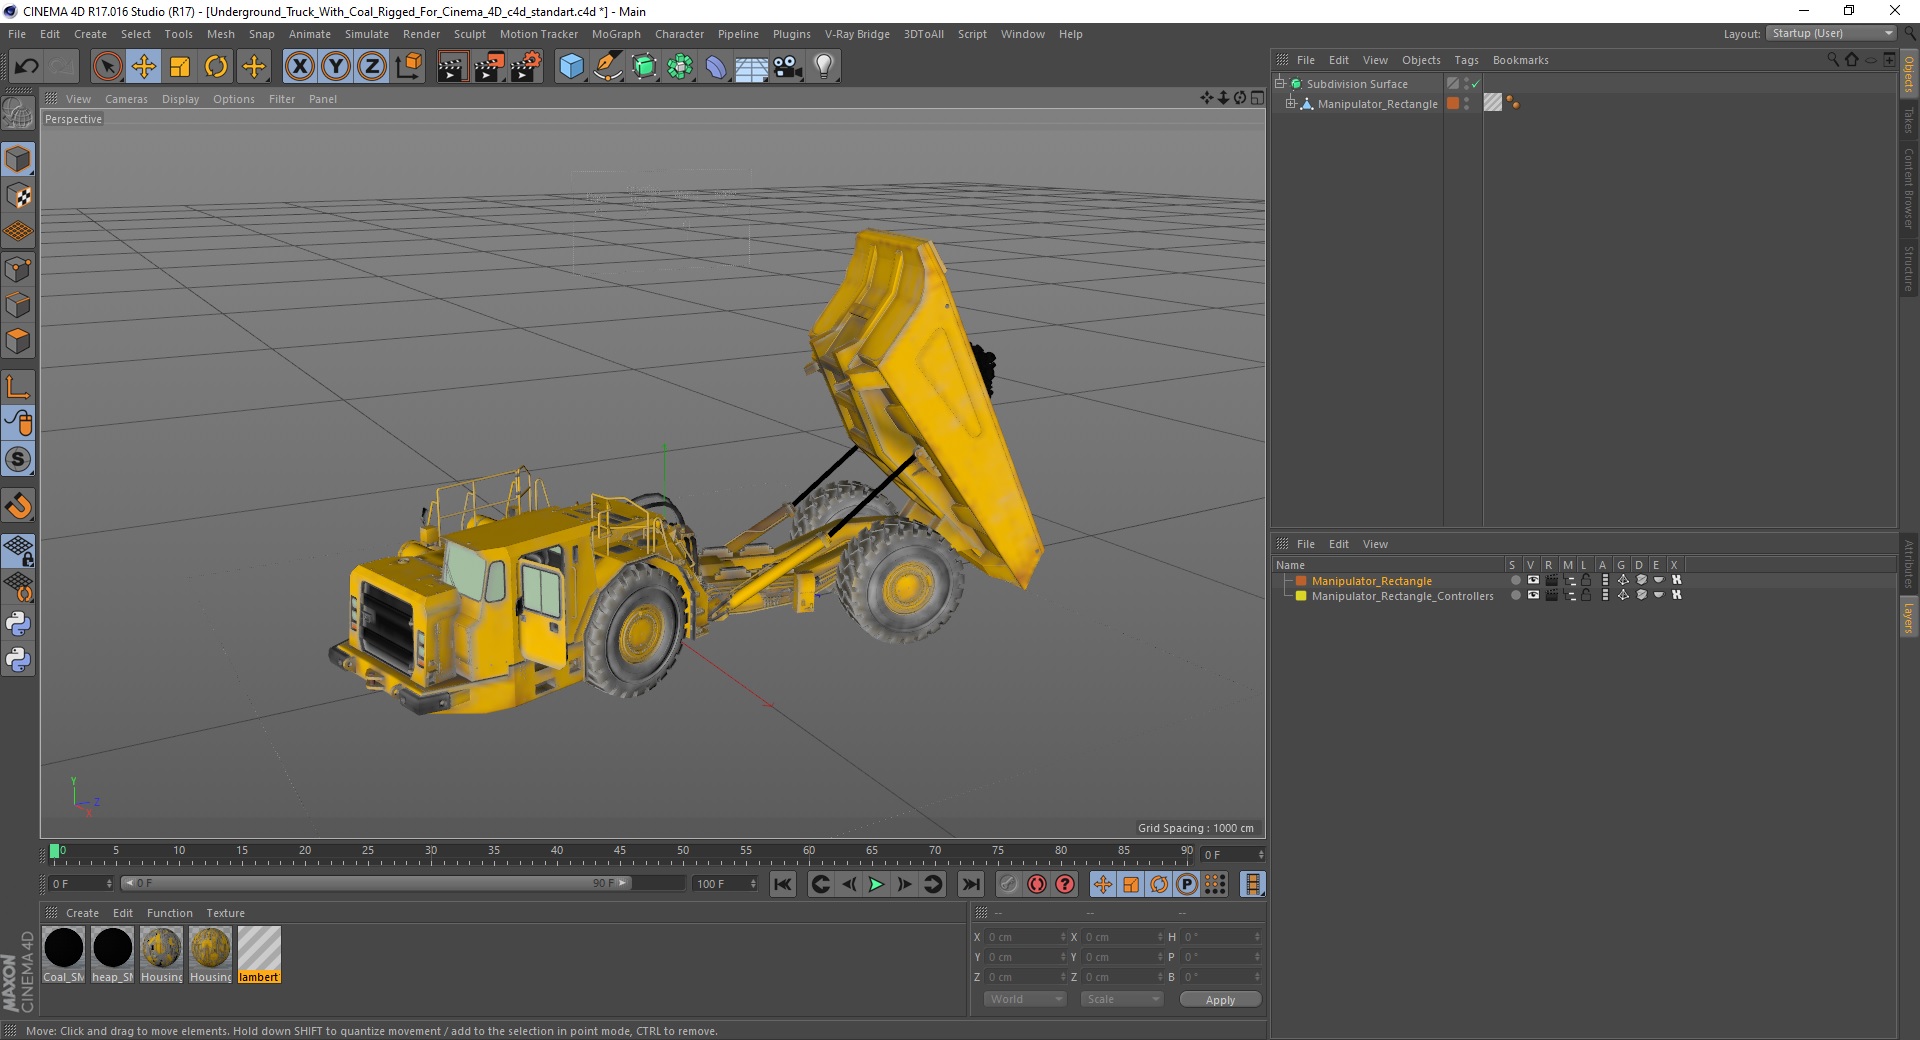Open the spline pen tool
The image size is (1920, 1040).
(607, 67)
